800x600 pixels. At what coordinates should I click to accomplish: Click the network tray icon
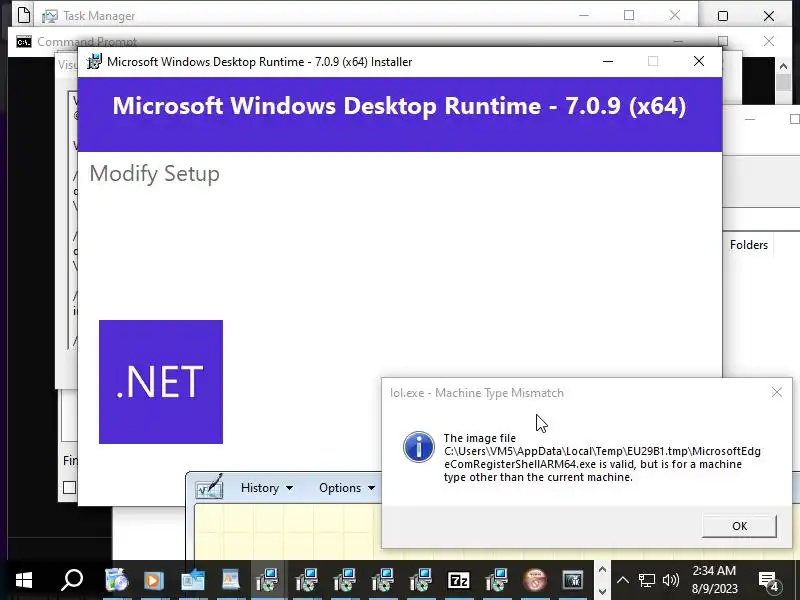(x=646, y=580)
